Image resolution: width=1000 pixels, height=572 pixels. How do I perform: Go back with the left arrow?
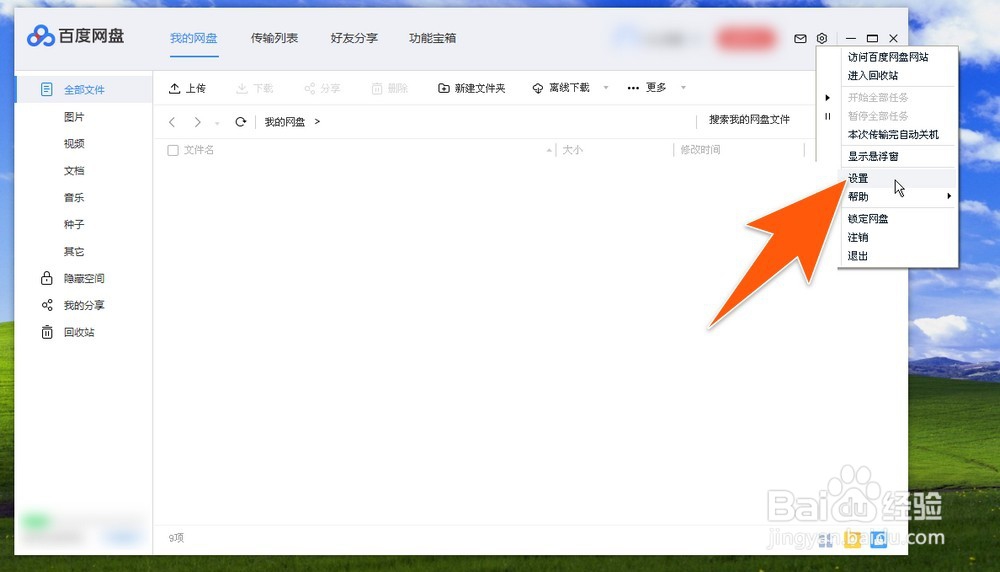(x=172, y=122)
